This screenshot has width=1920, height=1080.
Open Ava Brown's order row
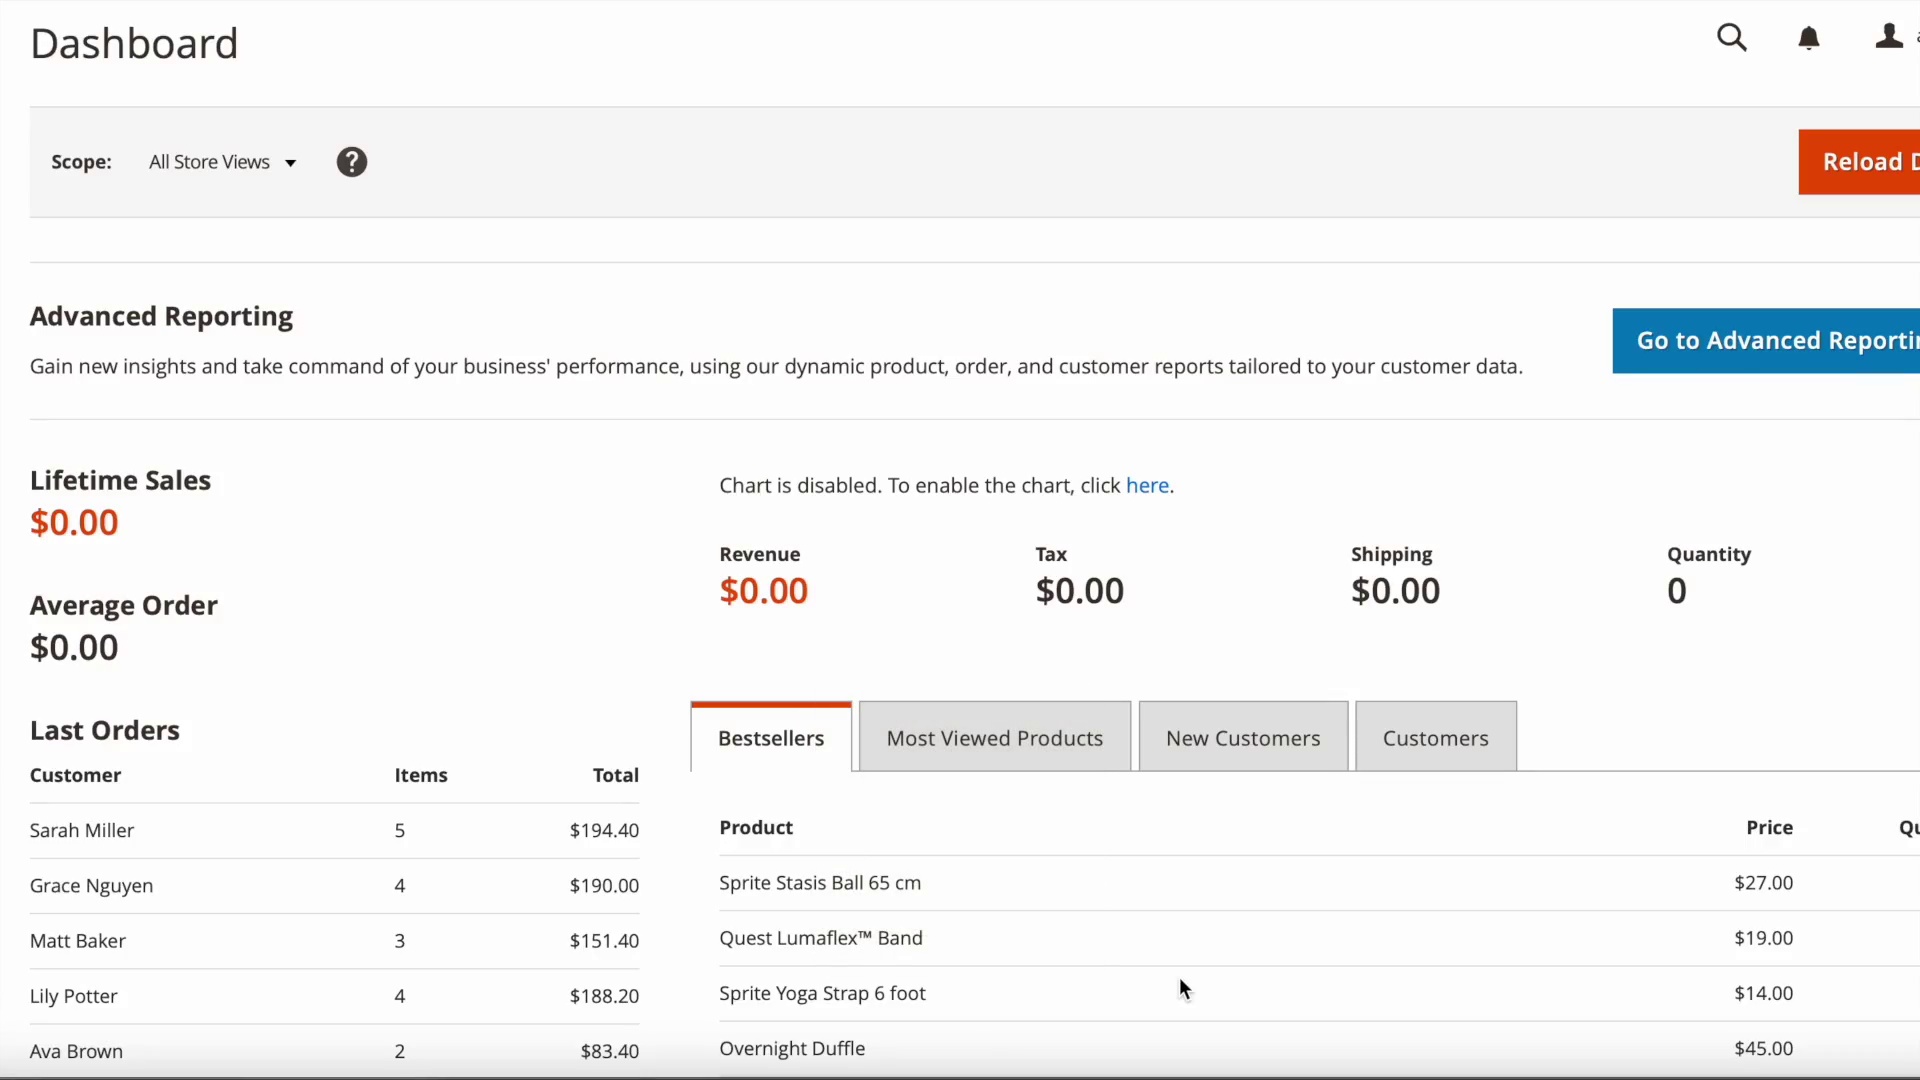[x=76, y=1051]
